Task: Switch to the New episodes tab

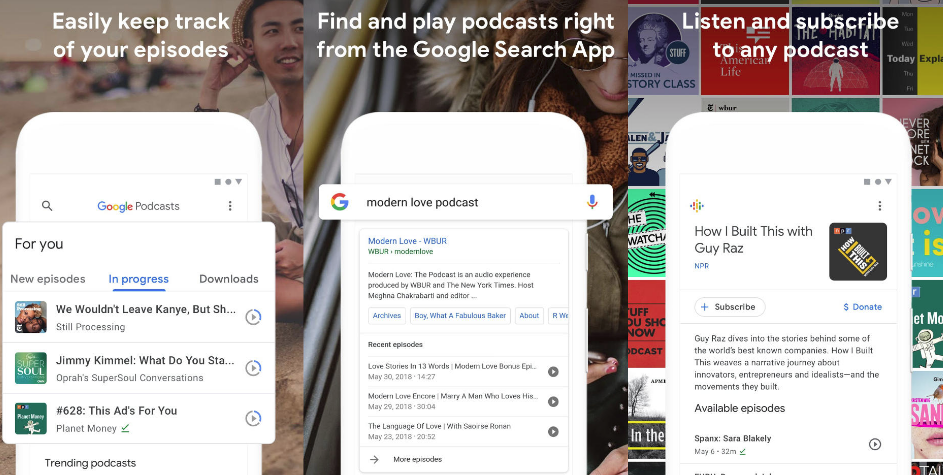Action: pos(48,279)
